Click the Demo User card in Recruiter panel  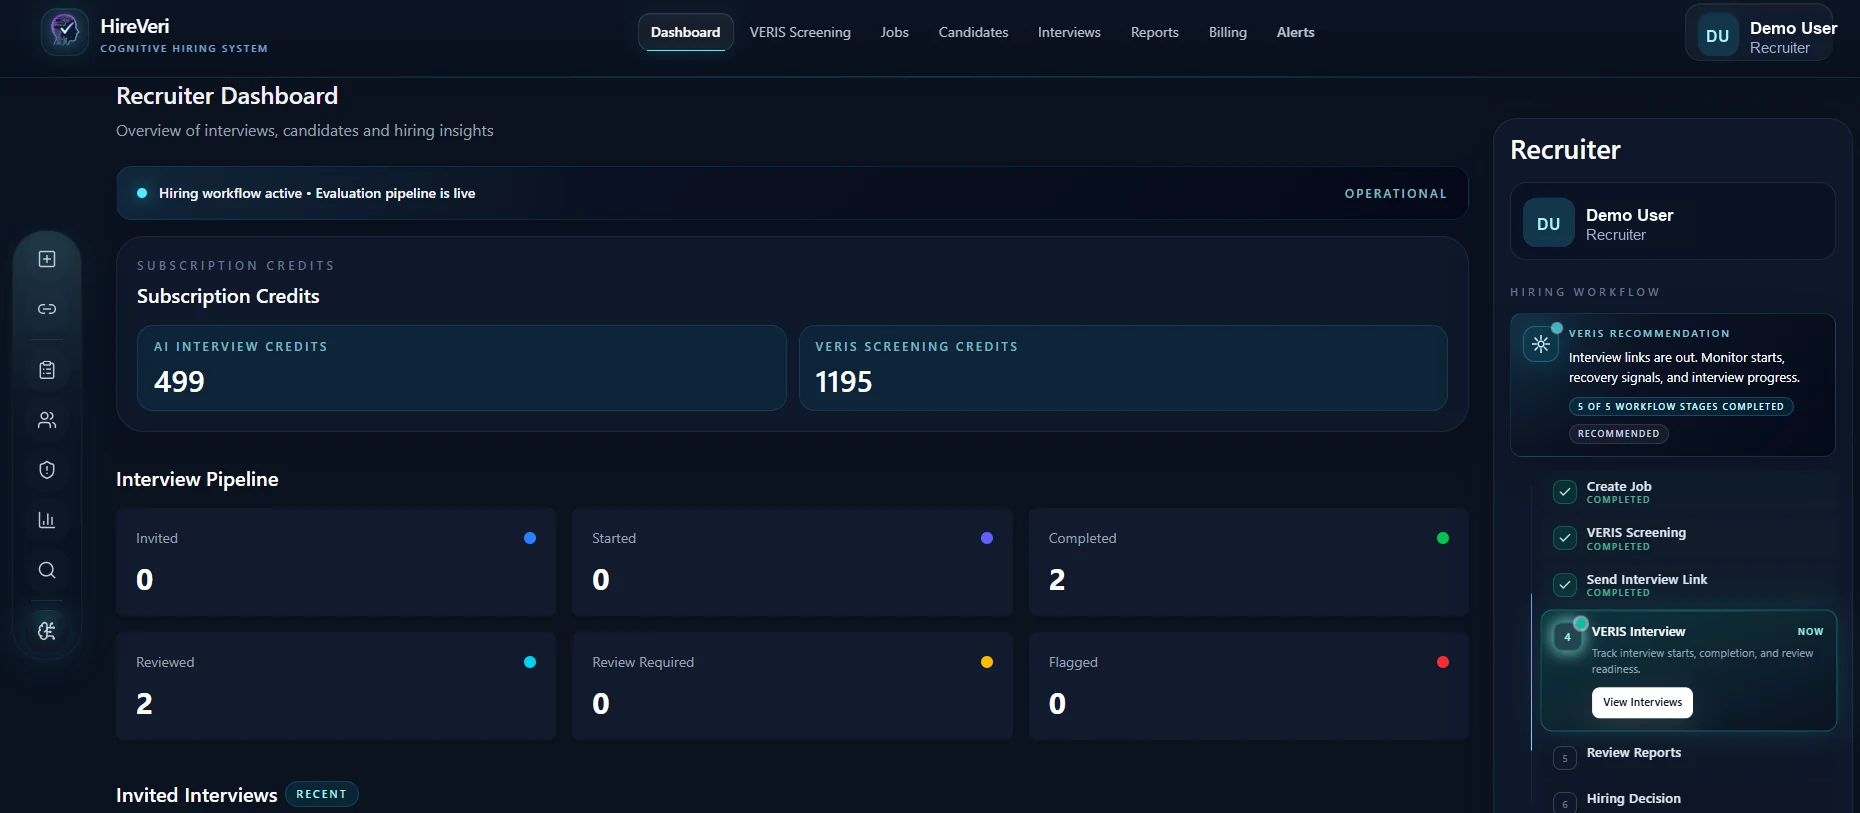[x=1672, y=221]
